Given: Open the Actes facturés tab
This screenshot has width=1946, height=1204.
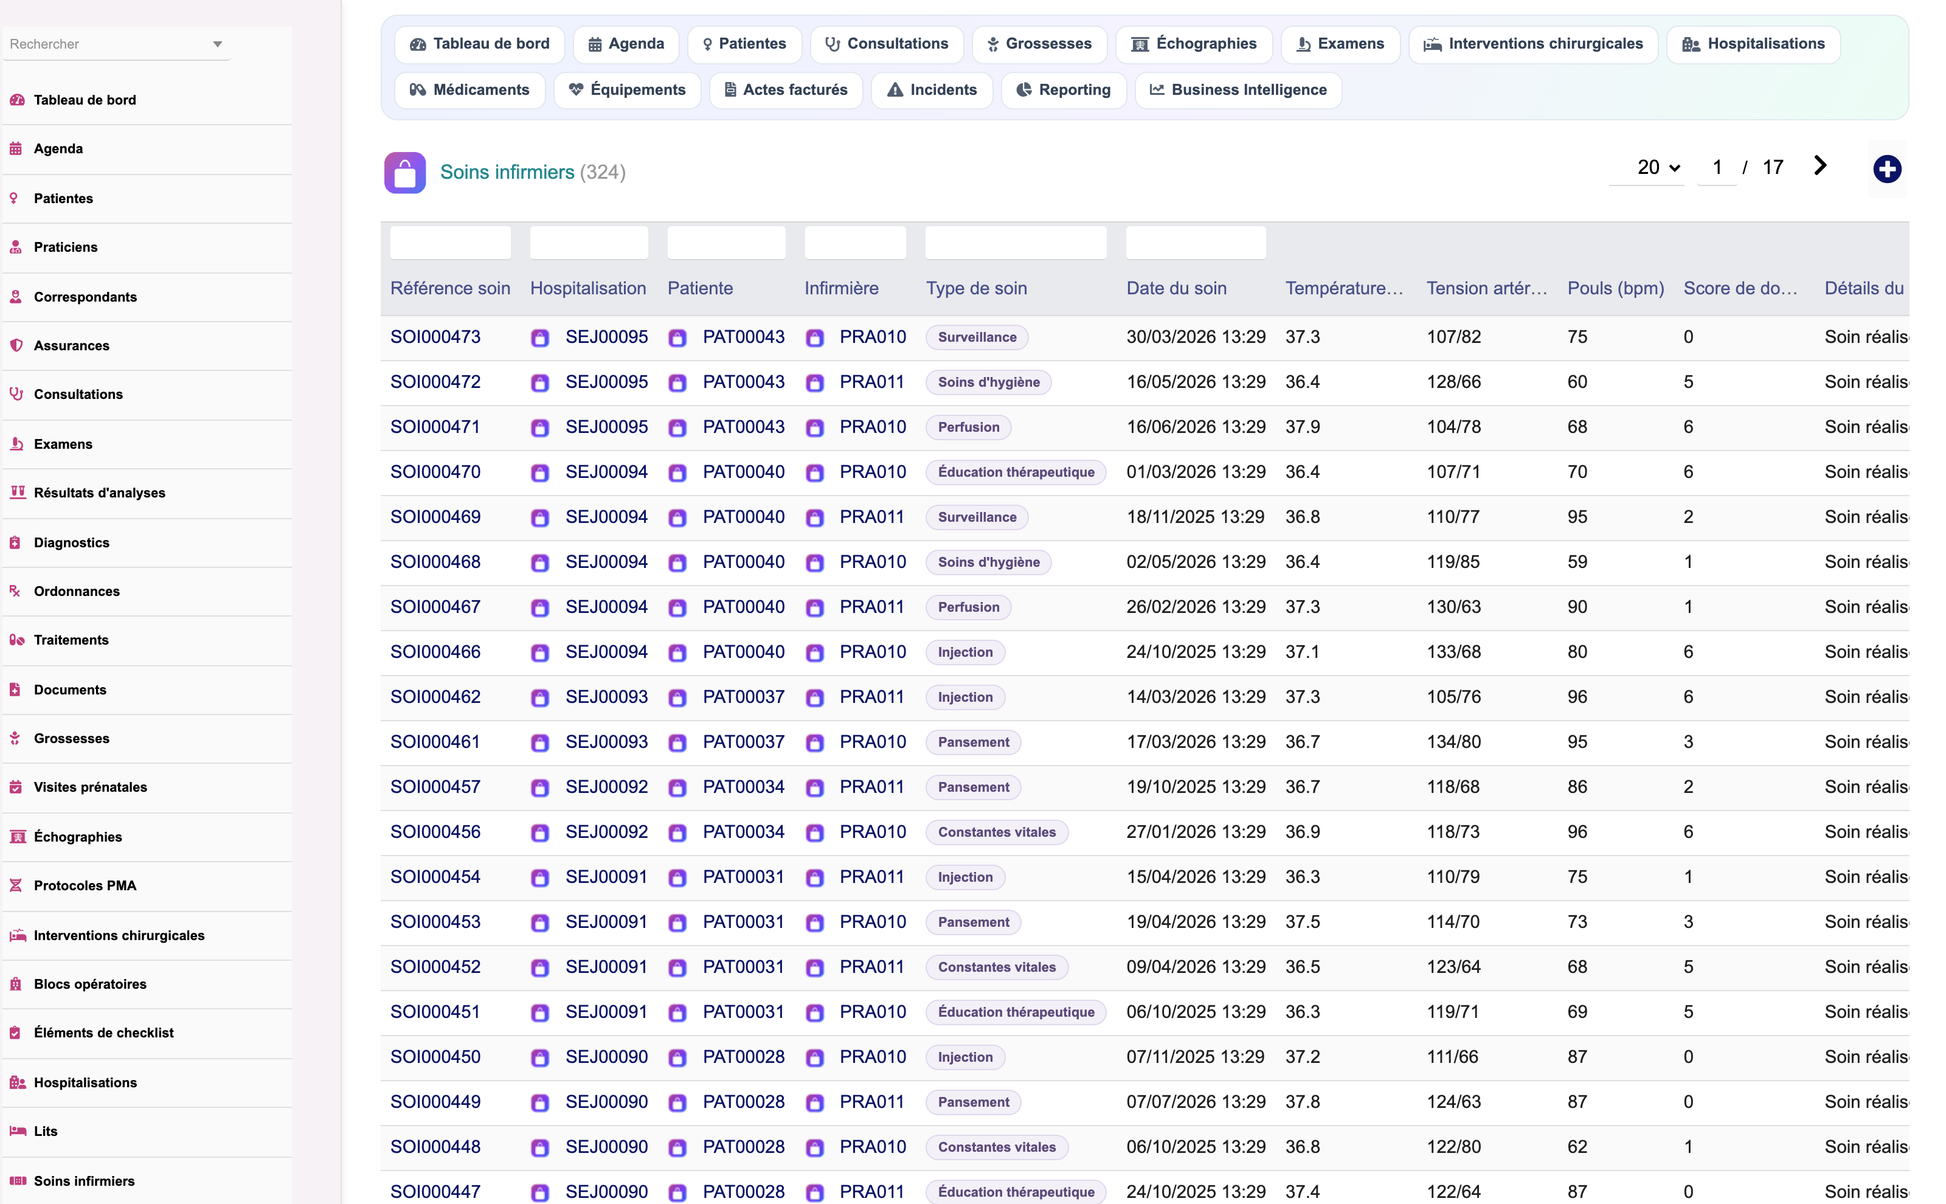Looking at the screenshot, I should coord(786,90).
